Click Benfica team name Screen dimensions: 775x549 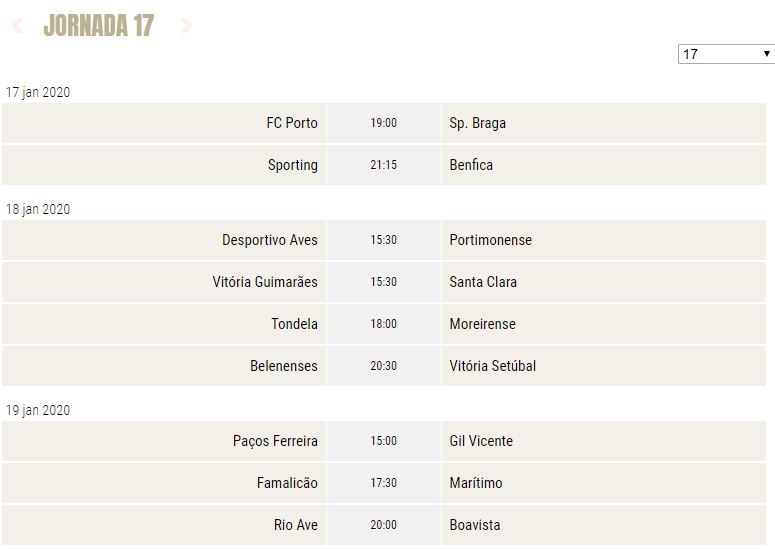(471, 165)
